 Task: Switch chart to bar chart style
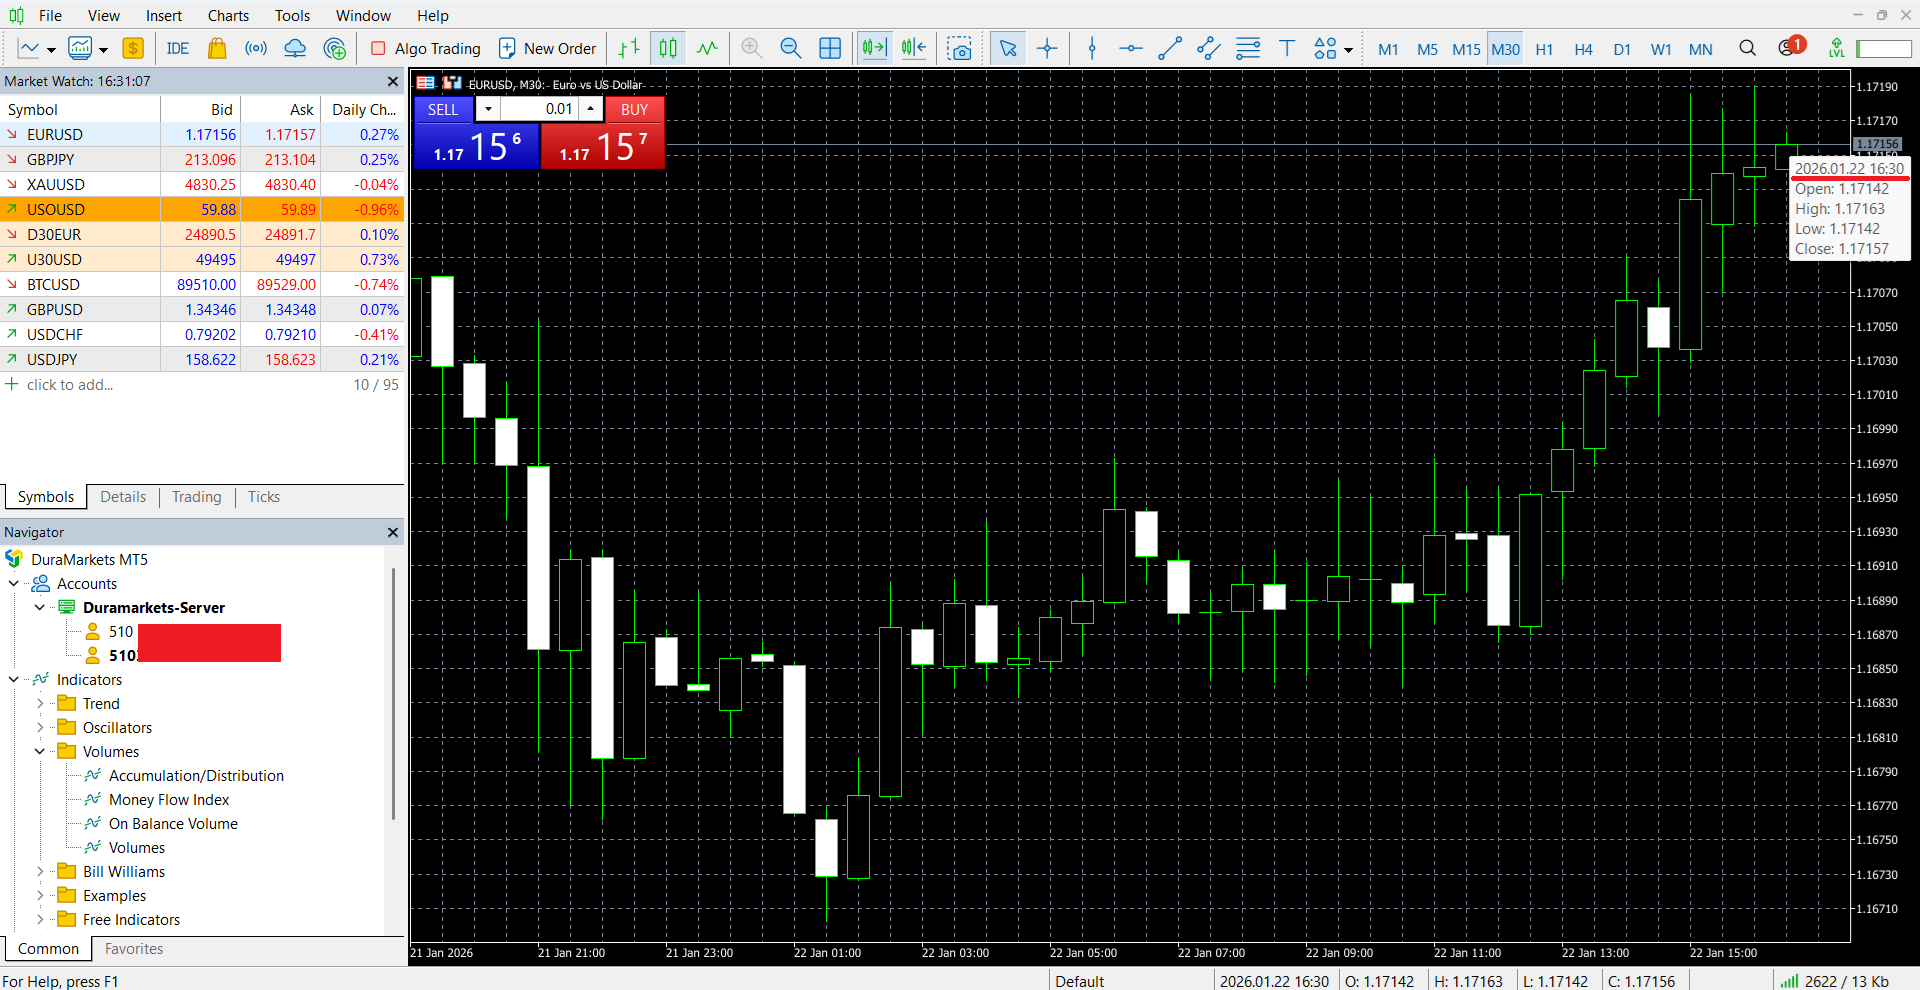pyautogui.click(x=629, y=48)
